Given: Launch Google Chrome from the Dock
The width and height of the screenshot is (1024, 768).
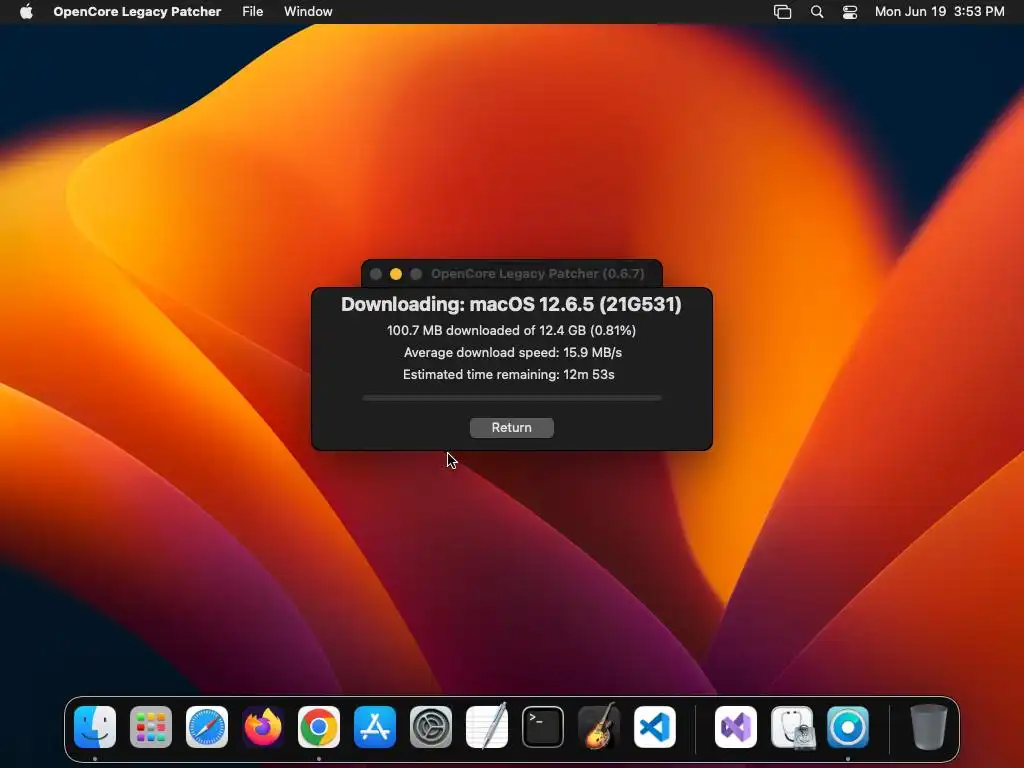Looking at the screenshot, I should click(x=319, y=727).
